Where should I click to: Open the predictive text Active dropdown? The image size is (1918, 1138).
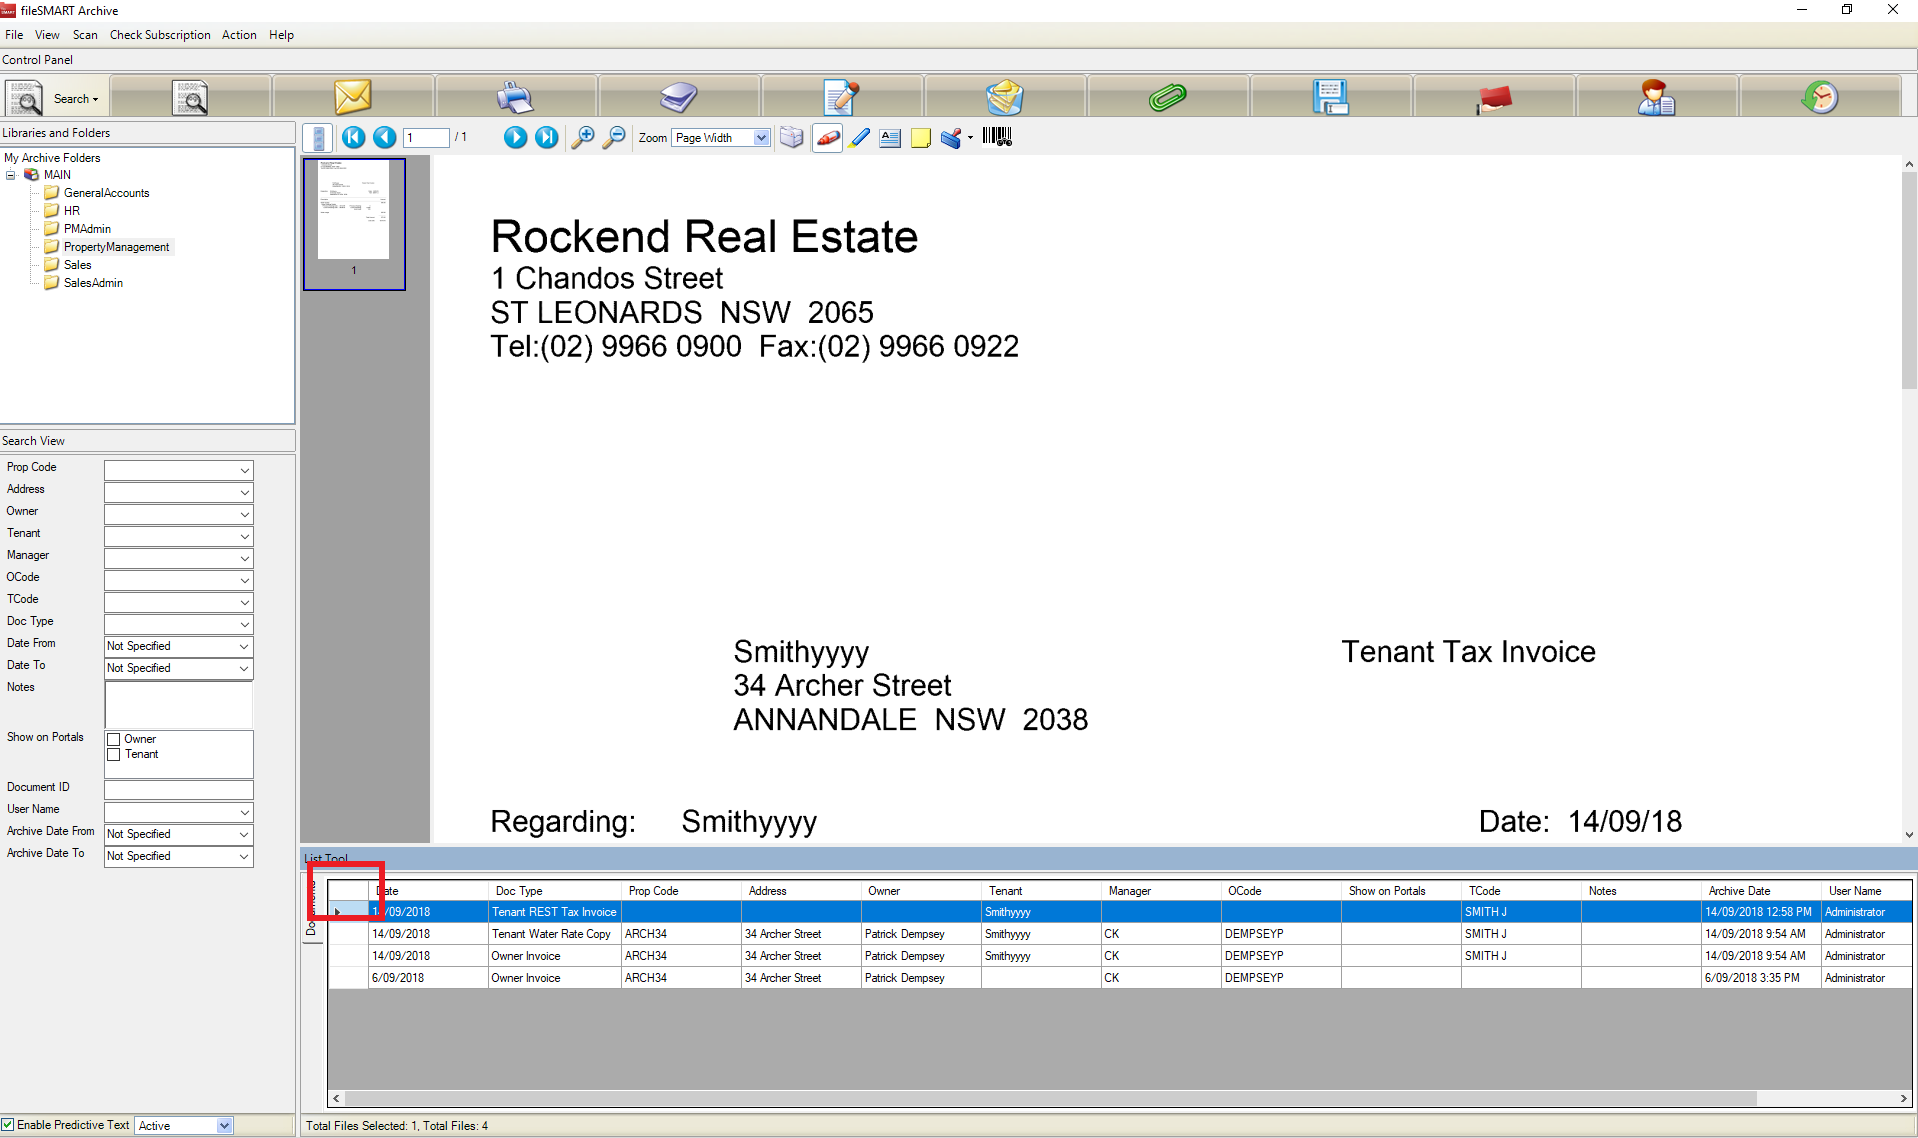point(224,1126)
